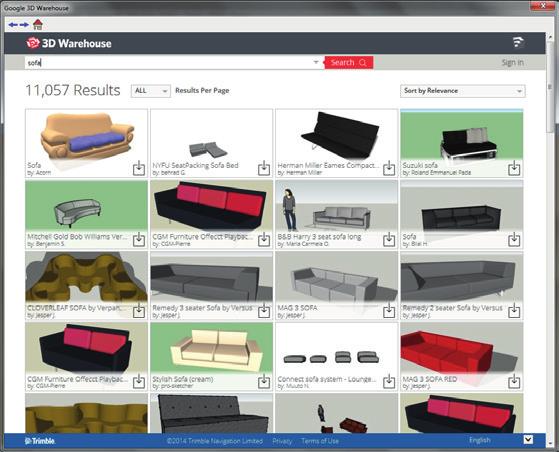Image resolution: width=559 pixels, height=452 pixels.
Task: Download Herman Miller Eames Compact model
Action: 389,168
